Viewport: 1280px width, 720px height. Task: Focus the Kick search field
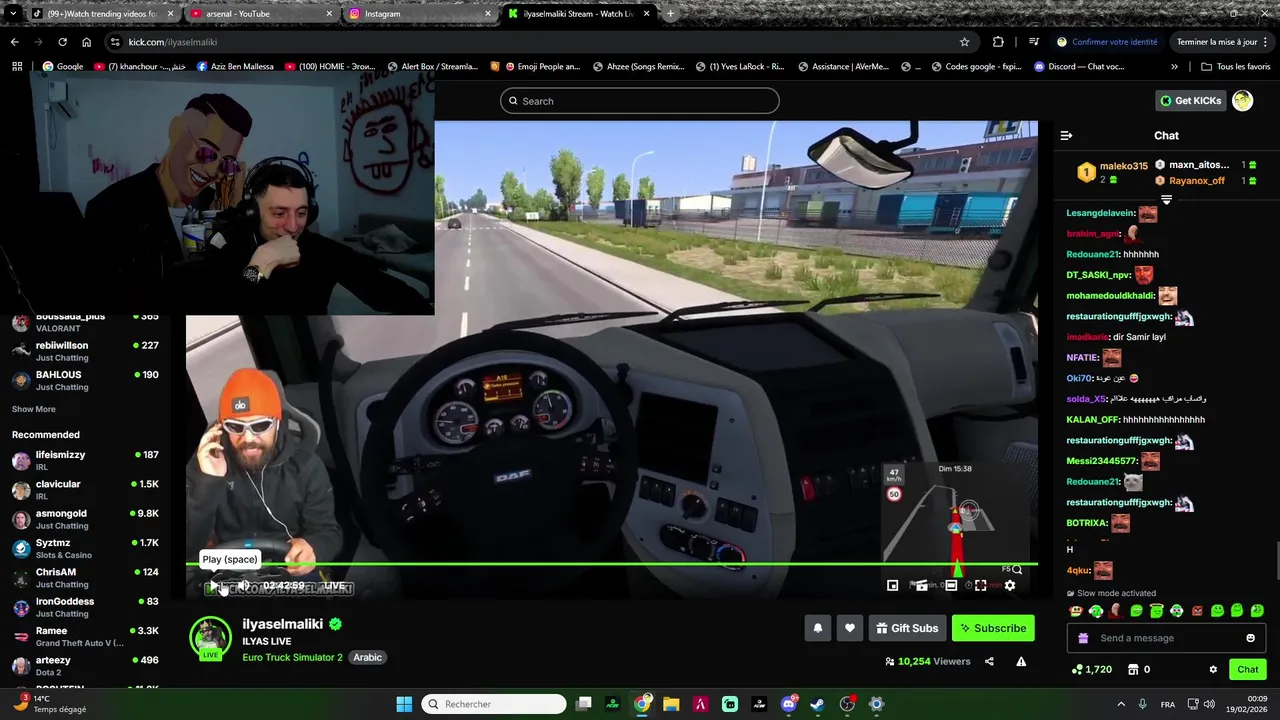pyautogui.click(x=640, y=101)
